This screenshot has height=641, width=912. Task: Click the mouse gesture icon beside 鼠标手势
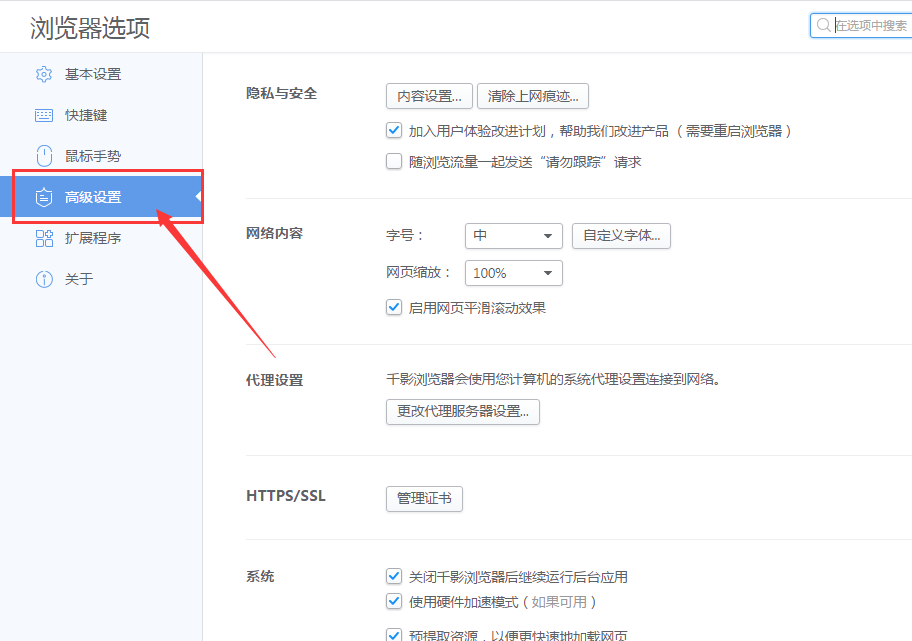tap(43, 155)
